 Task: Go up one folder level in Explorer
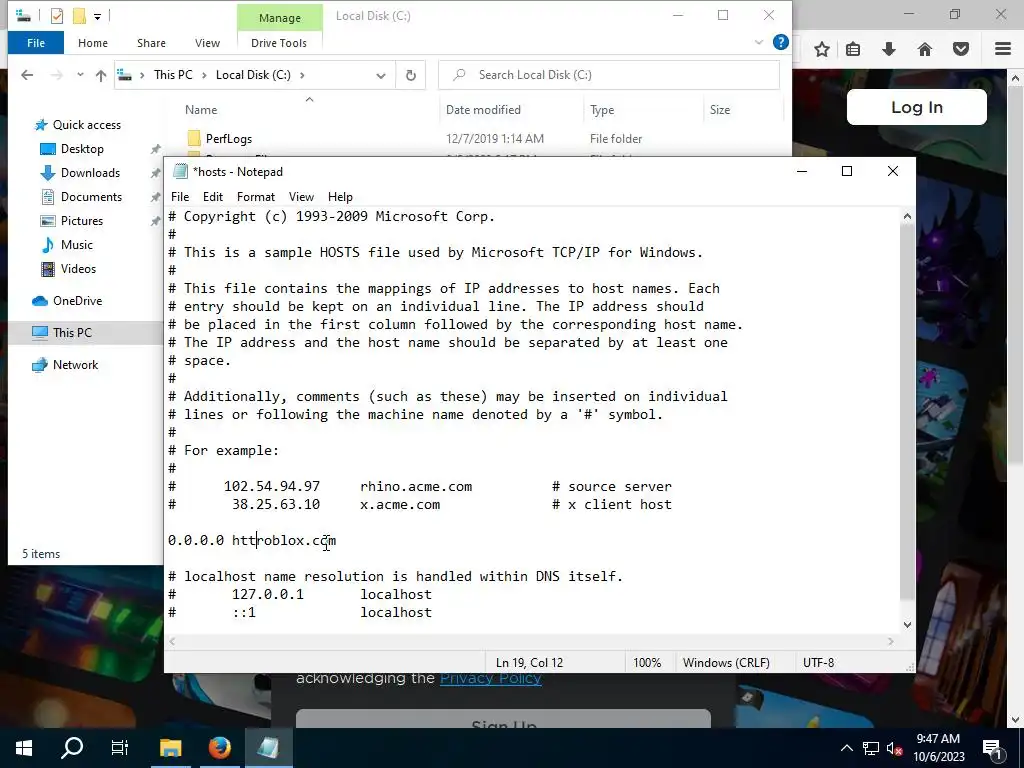101,75
